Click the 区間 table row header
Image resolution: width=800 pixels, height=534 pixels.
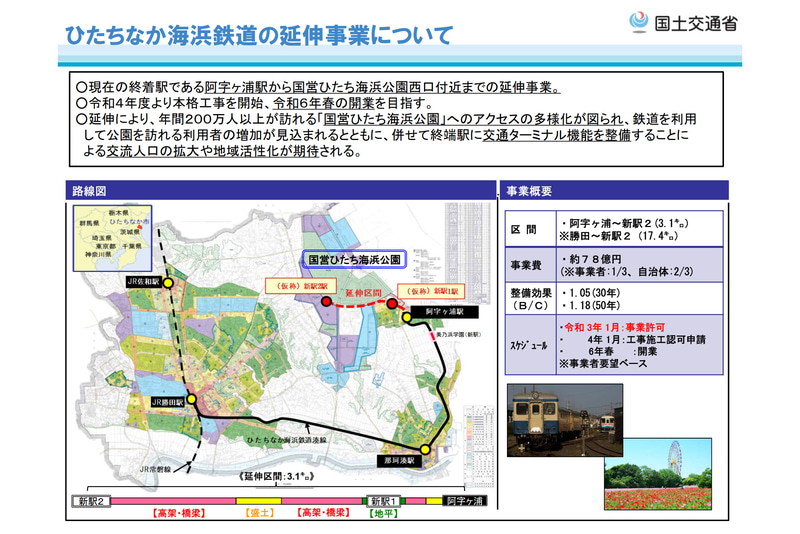pos(530,230)
